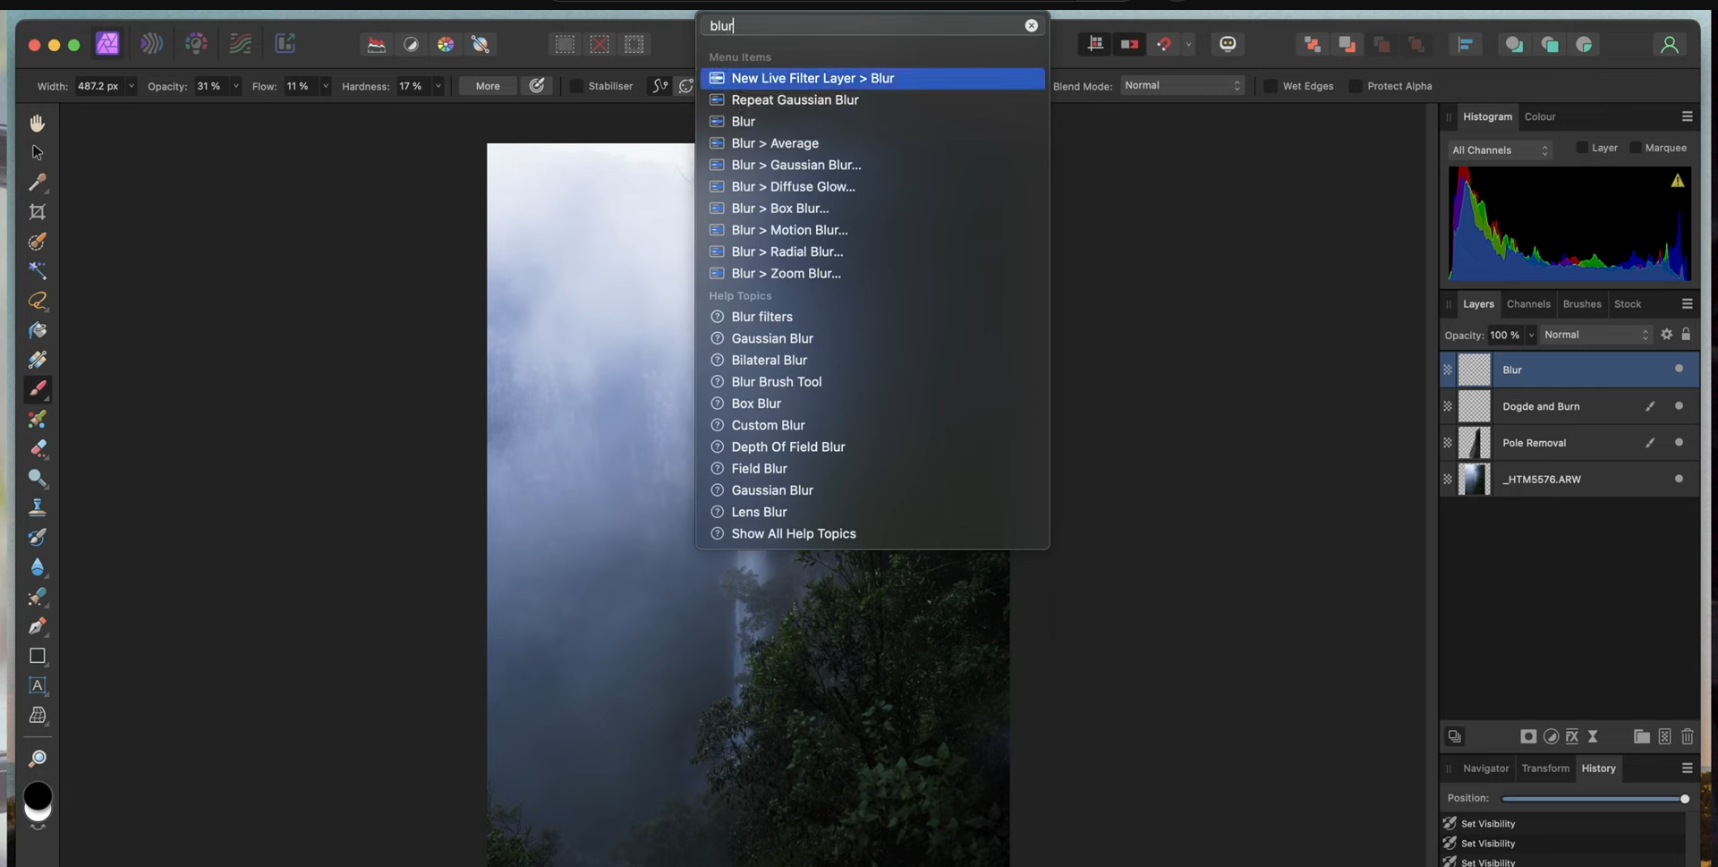1718x867 pixels.
Task: Choose Blur > Motion Blur... menu item
Action: pyautogui.click(x=872, y=230)
